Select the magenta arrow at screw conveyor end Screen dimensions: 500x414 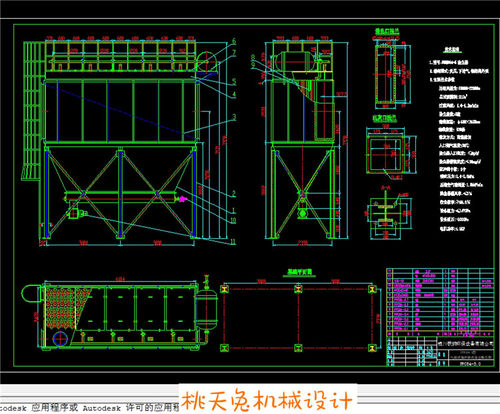pyautogui.click(x=183, y=199)
